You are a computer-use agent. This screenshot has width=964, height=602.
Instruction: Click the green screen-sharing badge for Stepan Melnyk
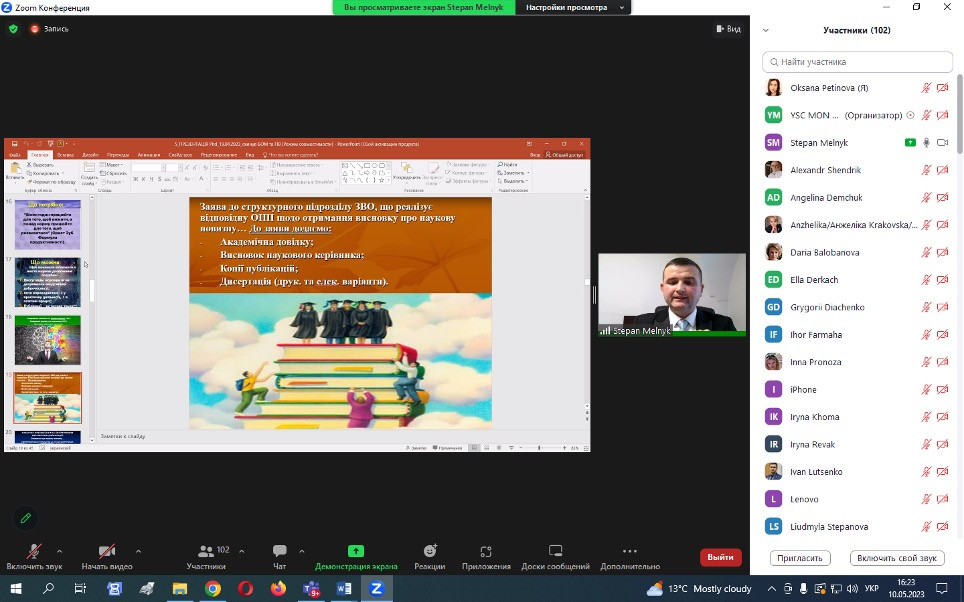[x=911, y=143]
